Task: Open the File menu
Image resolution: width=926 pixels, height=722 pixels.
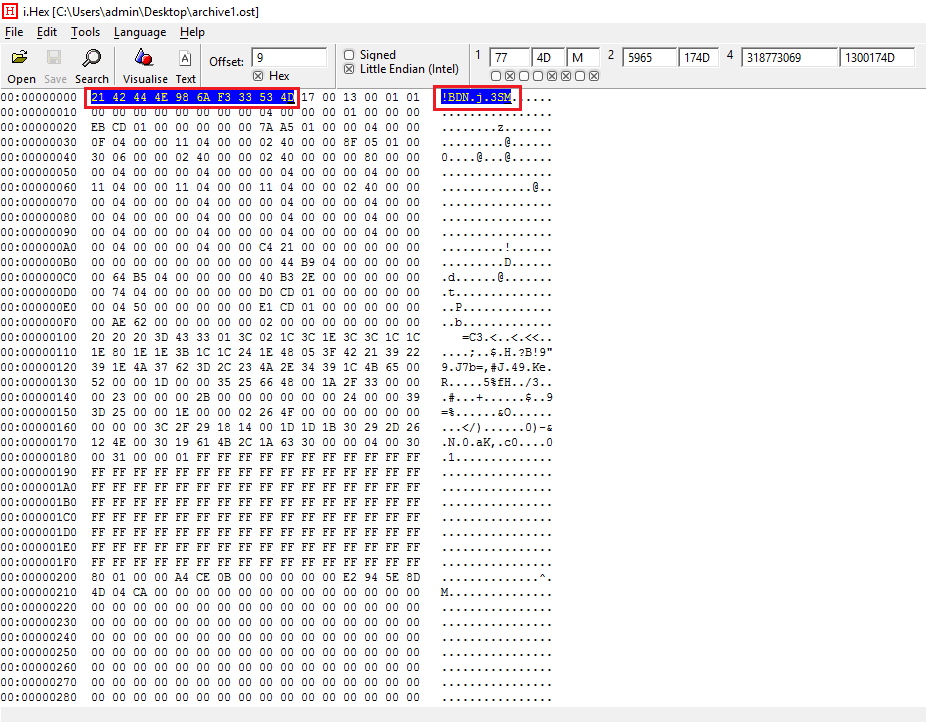Action: click(14, 32)
